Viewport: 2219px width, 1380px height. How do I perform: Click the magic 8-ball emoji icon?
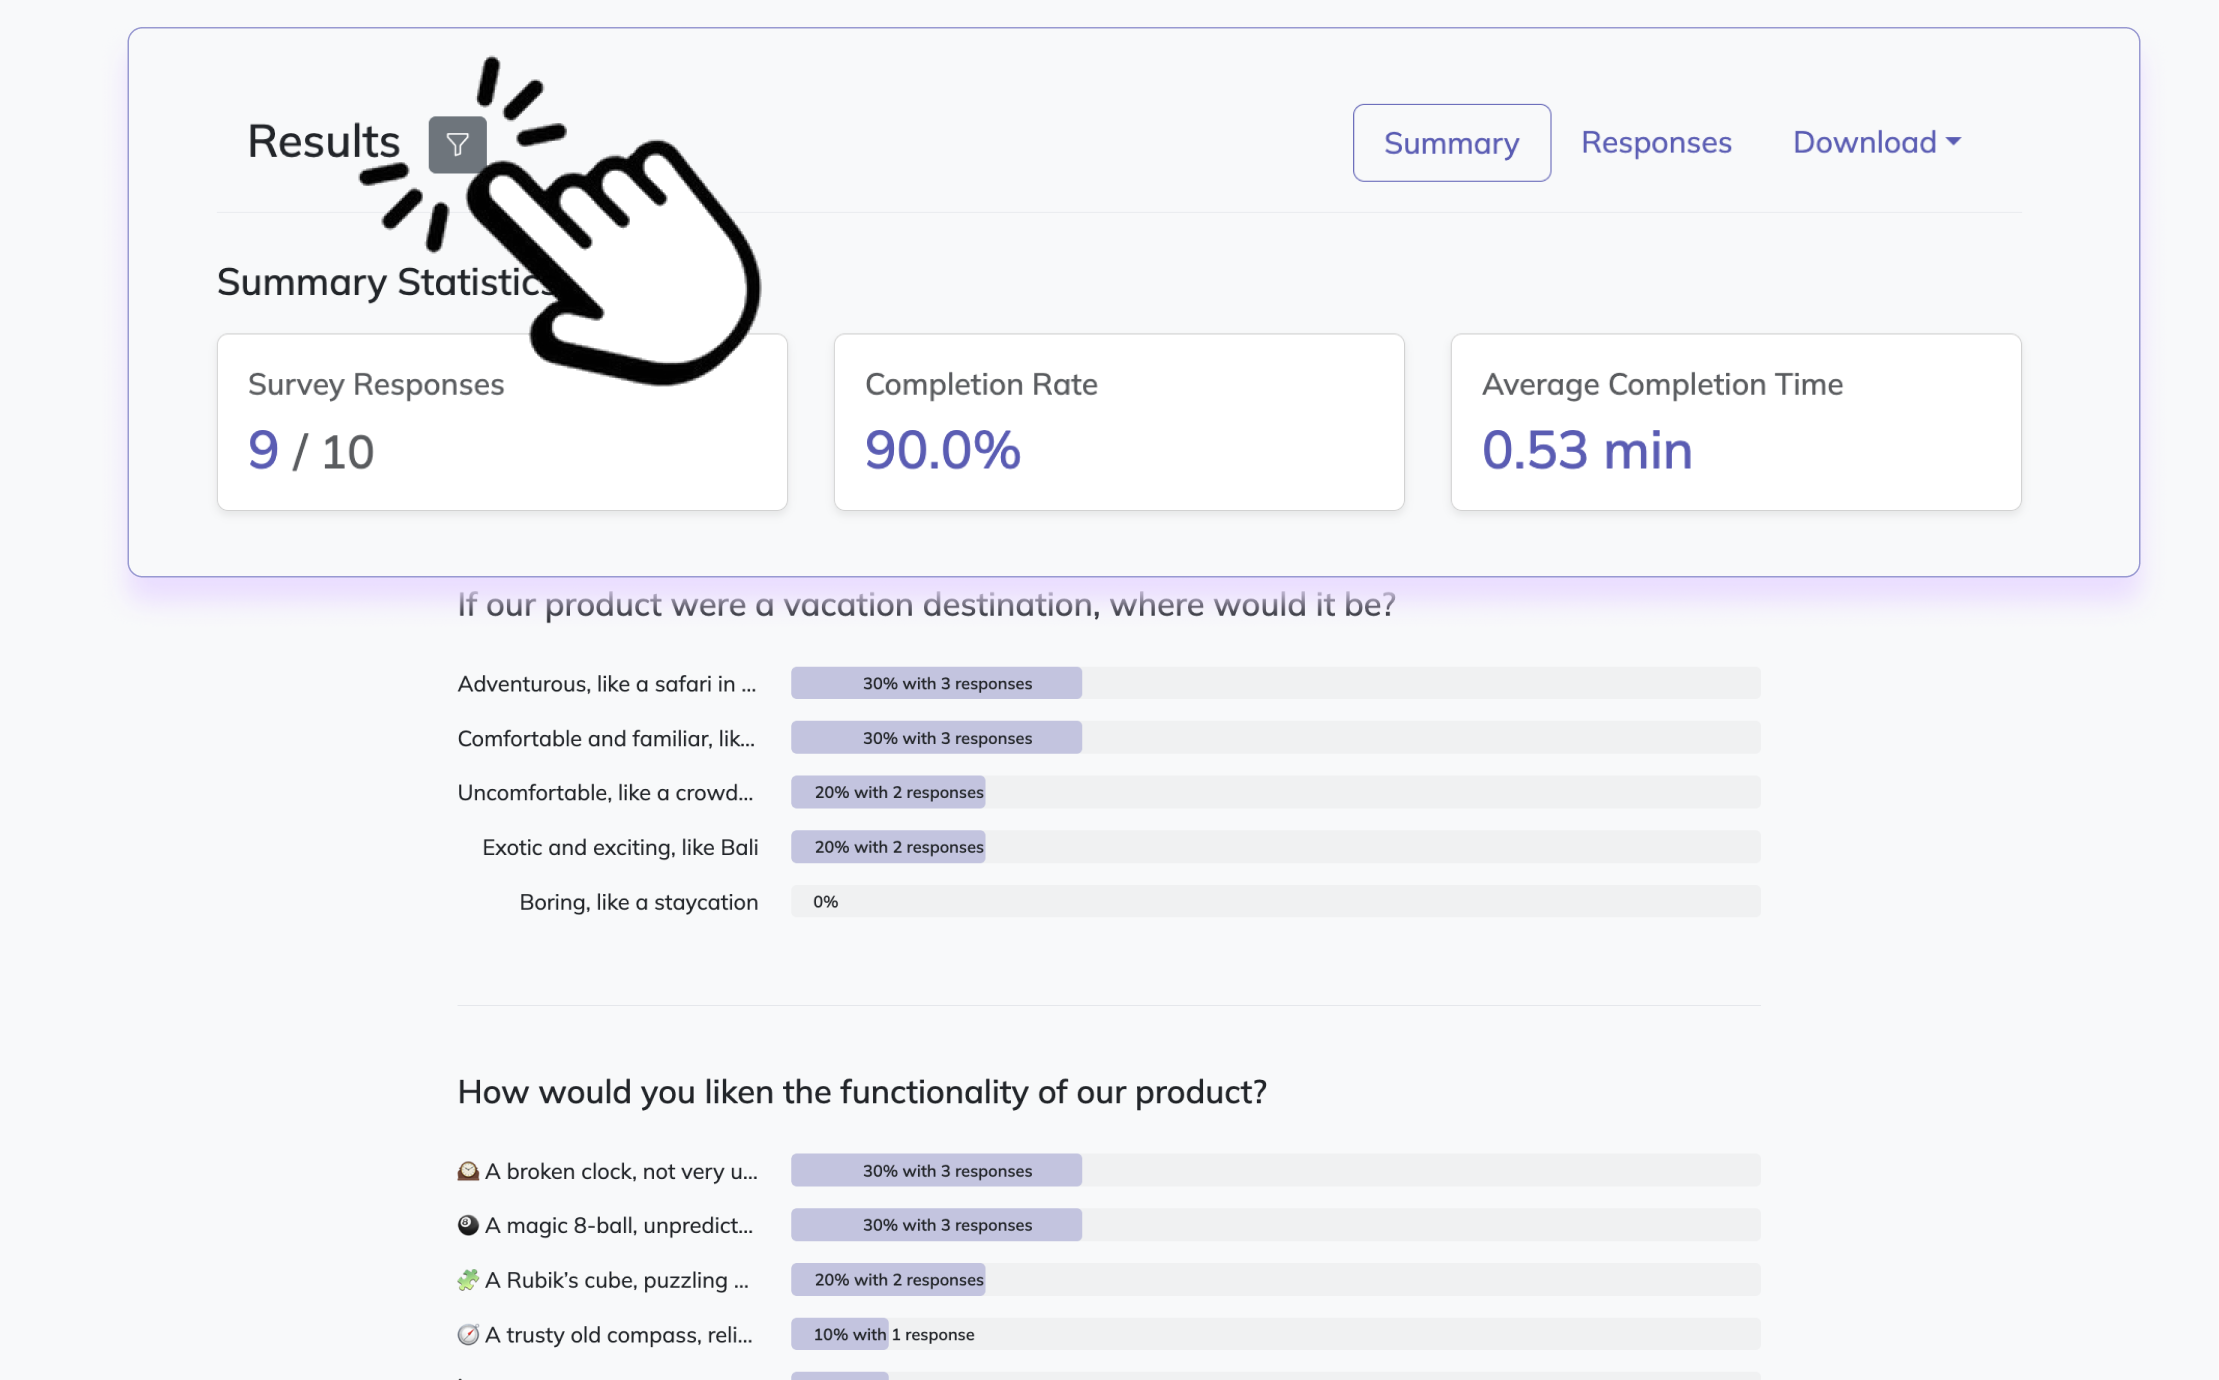468,1225
